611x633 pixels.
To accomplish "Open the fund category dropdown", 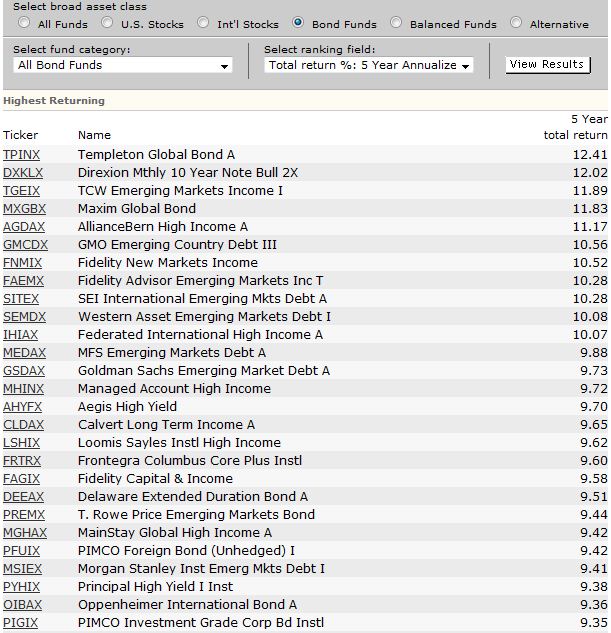I will tap(123, 65).
